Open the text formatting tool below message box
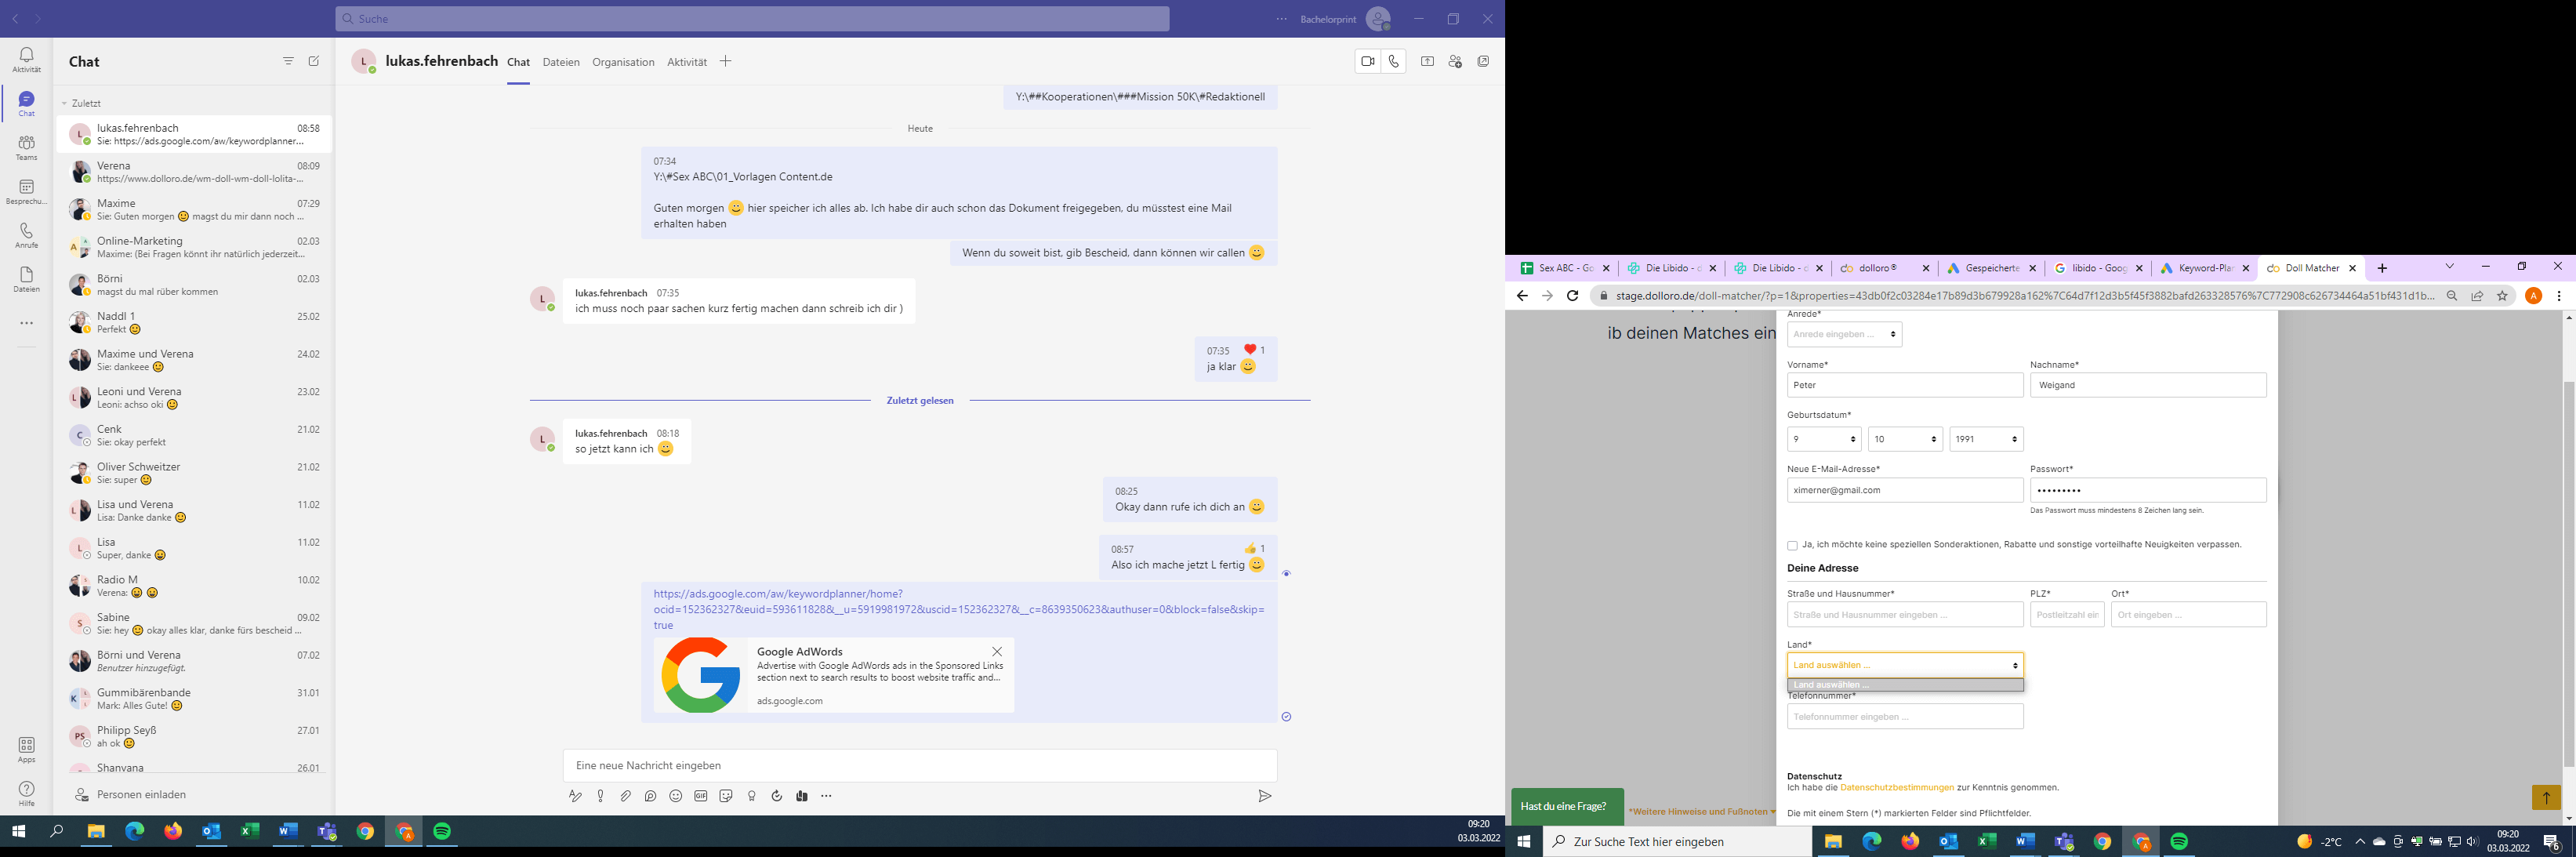 (x=575, y=796)
